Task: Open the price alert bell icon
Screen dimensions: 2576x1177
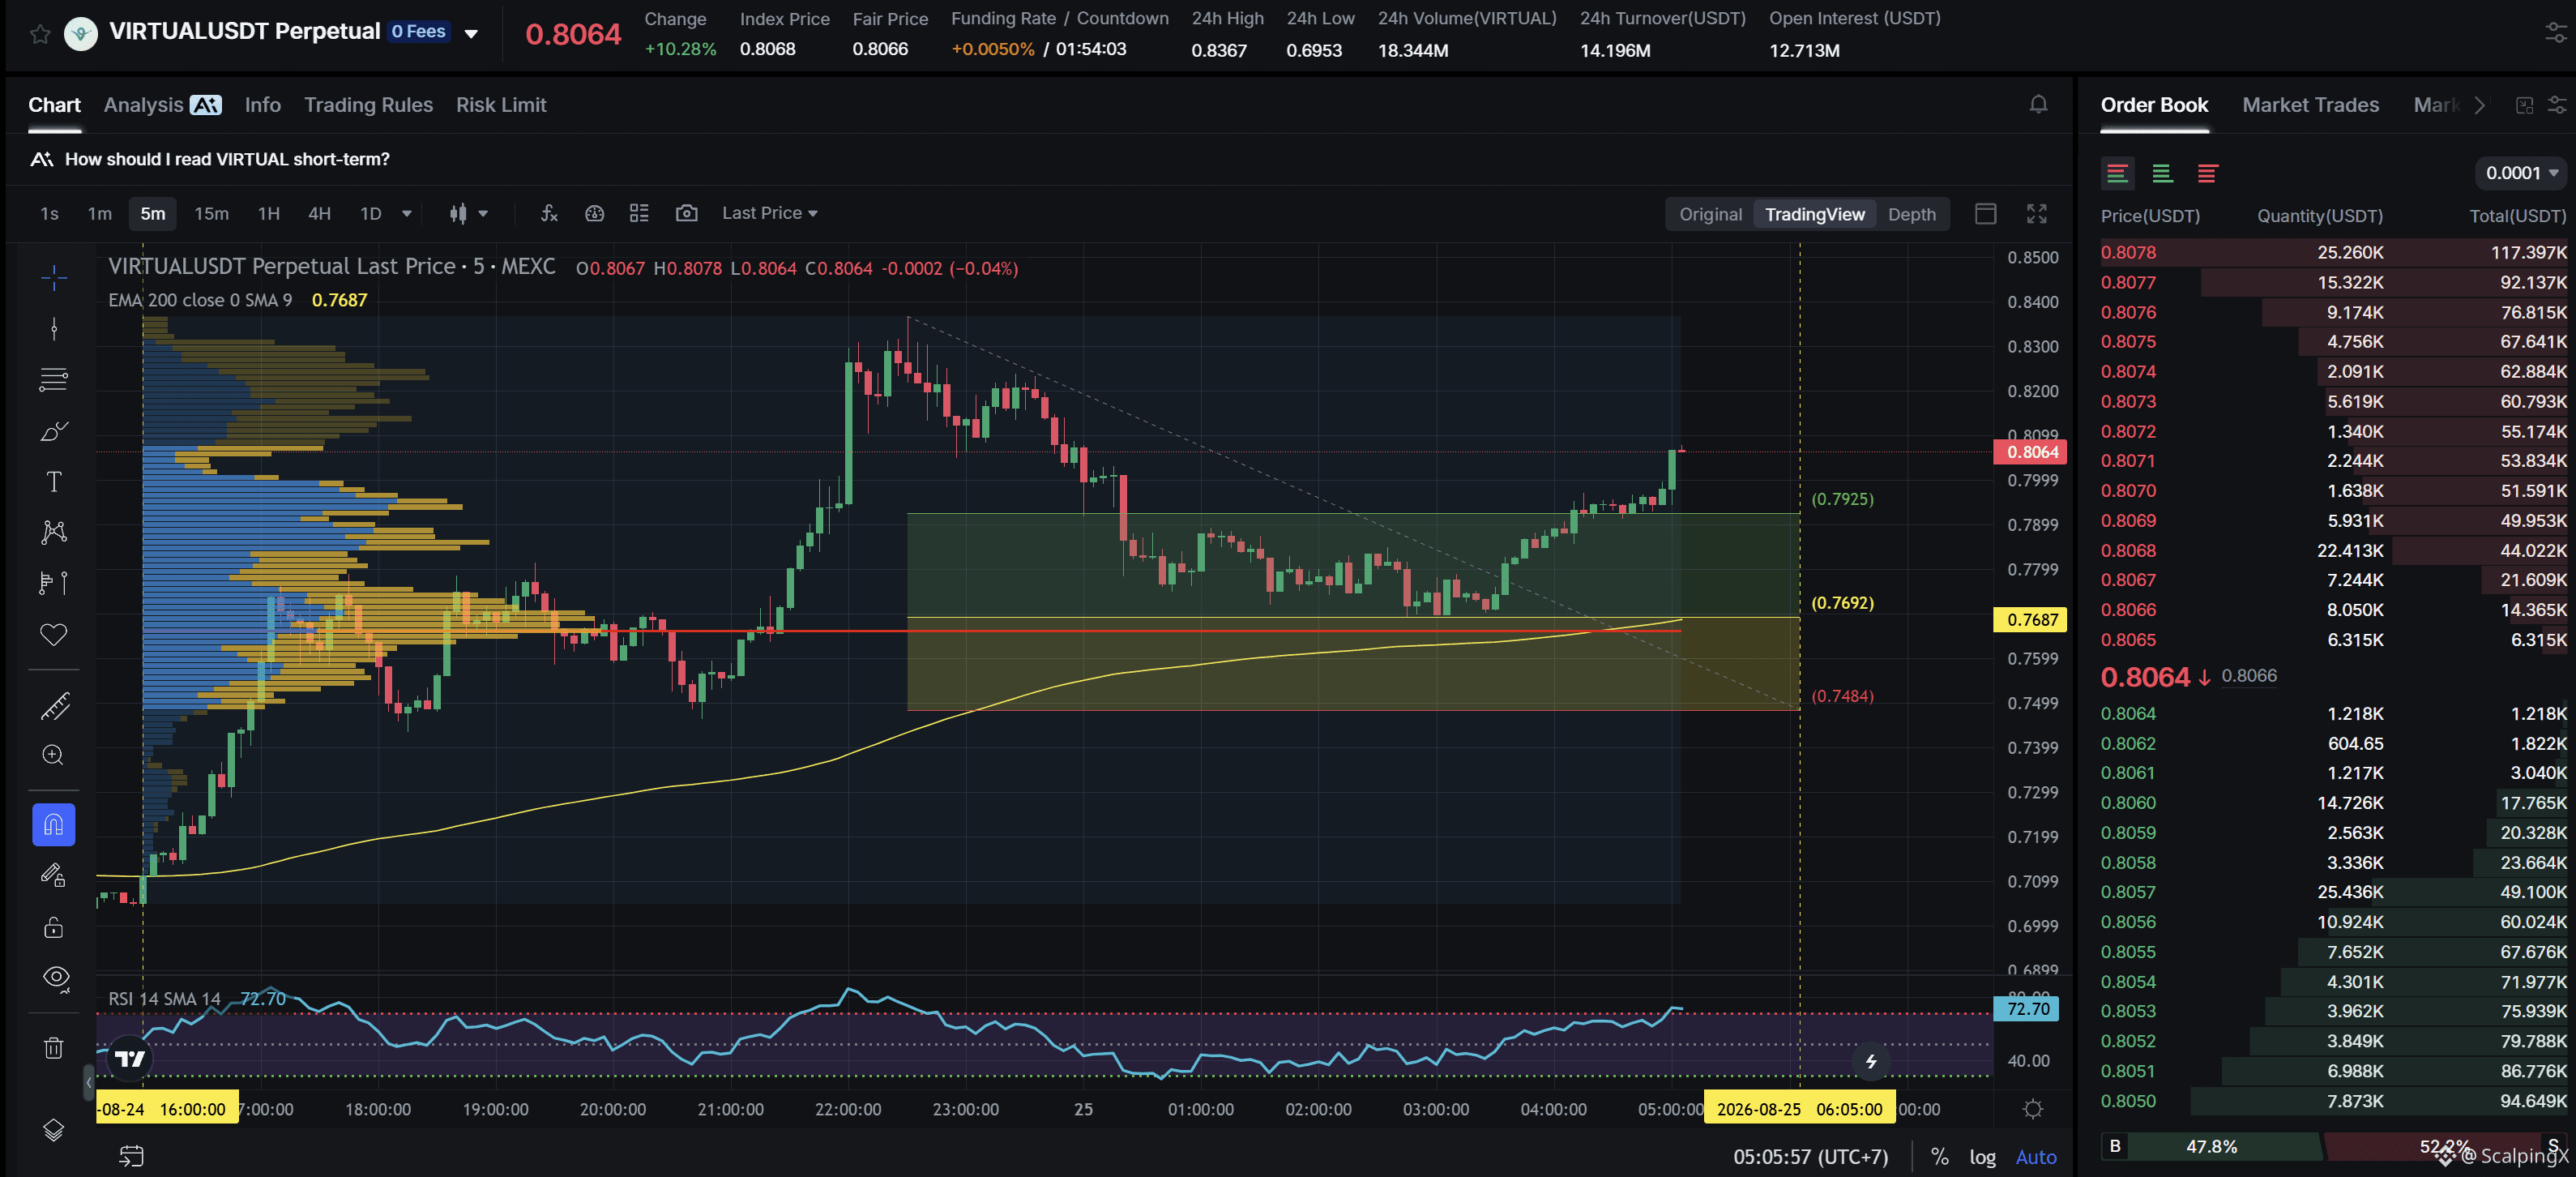Action: (x=2038, y=104)
